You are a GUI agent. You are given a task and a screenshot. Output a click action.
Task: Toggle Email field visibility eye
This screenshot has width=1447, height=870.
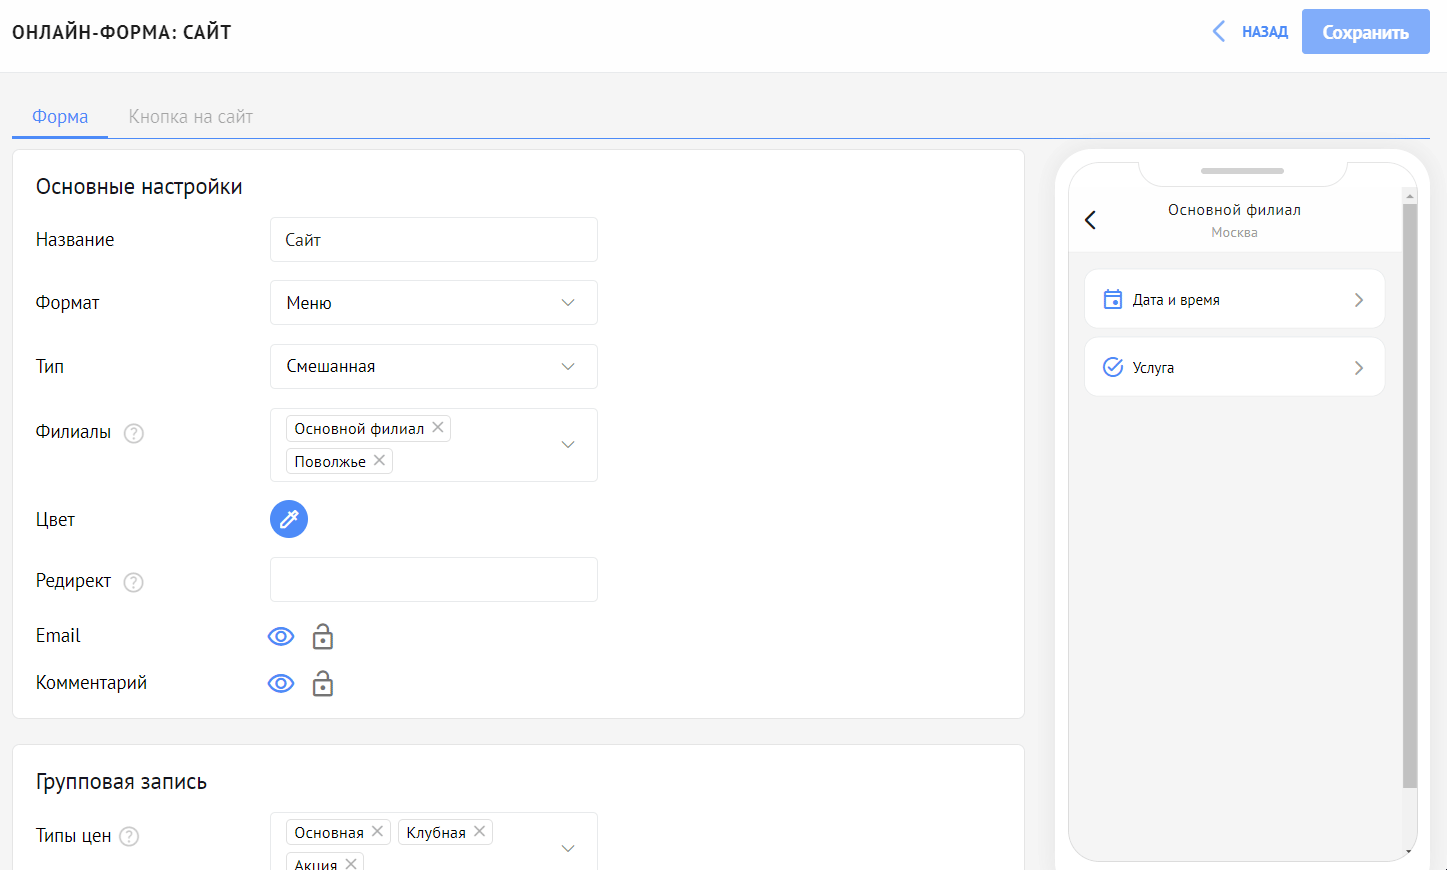pyautogui.click(x=281, y=637)
